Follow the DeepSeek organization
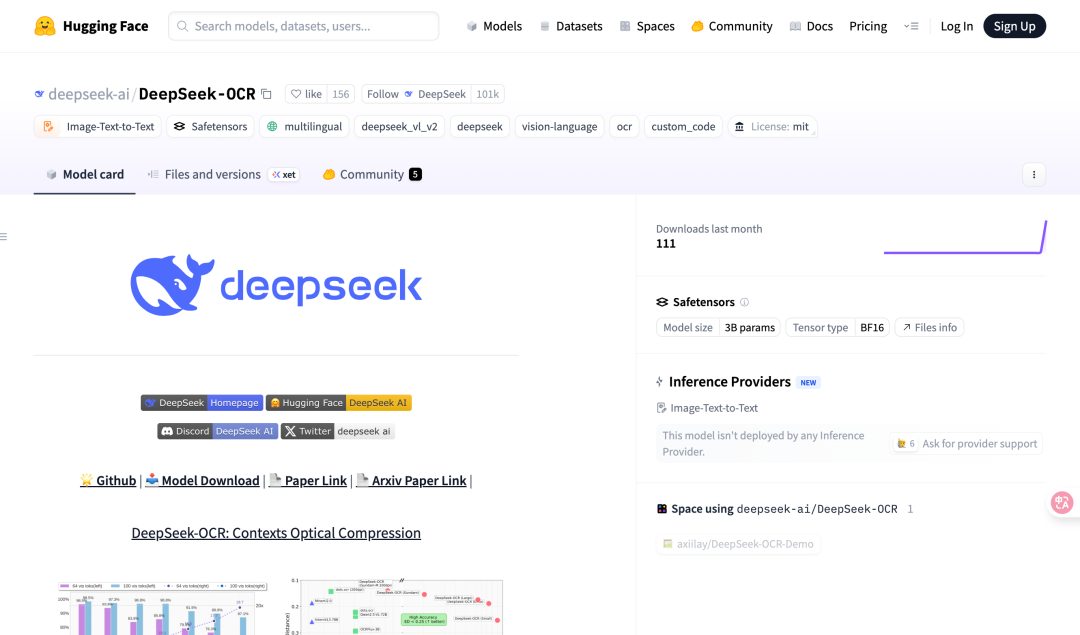 tap(419, 92)
